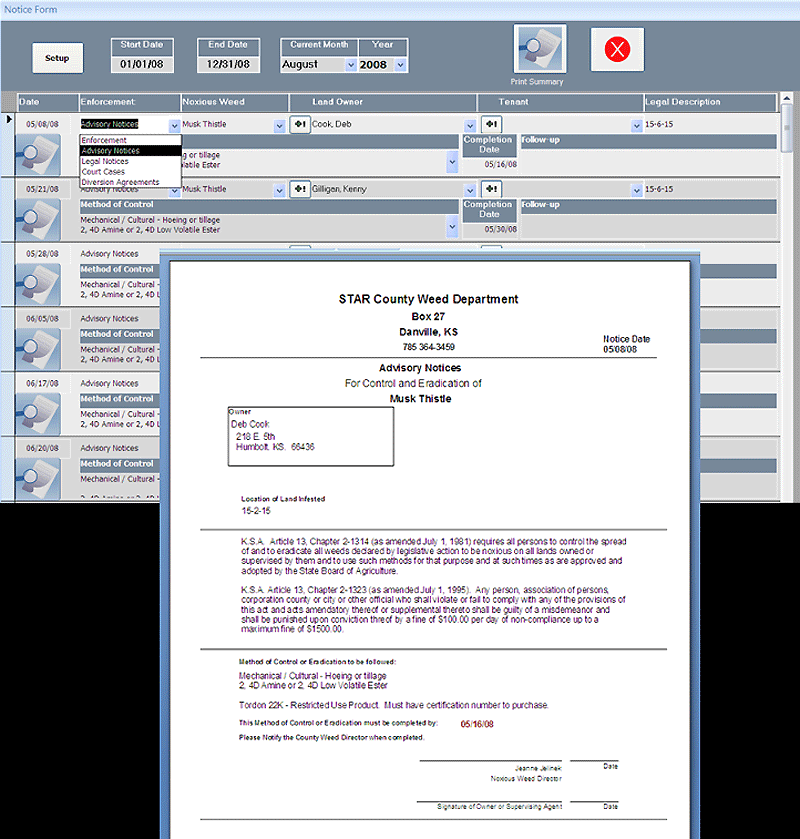Click Cook, Deb land owner name

[331, 124]
